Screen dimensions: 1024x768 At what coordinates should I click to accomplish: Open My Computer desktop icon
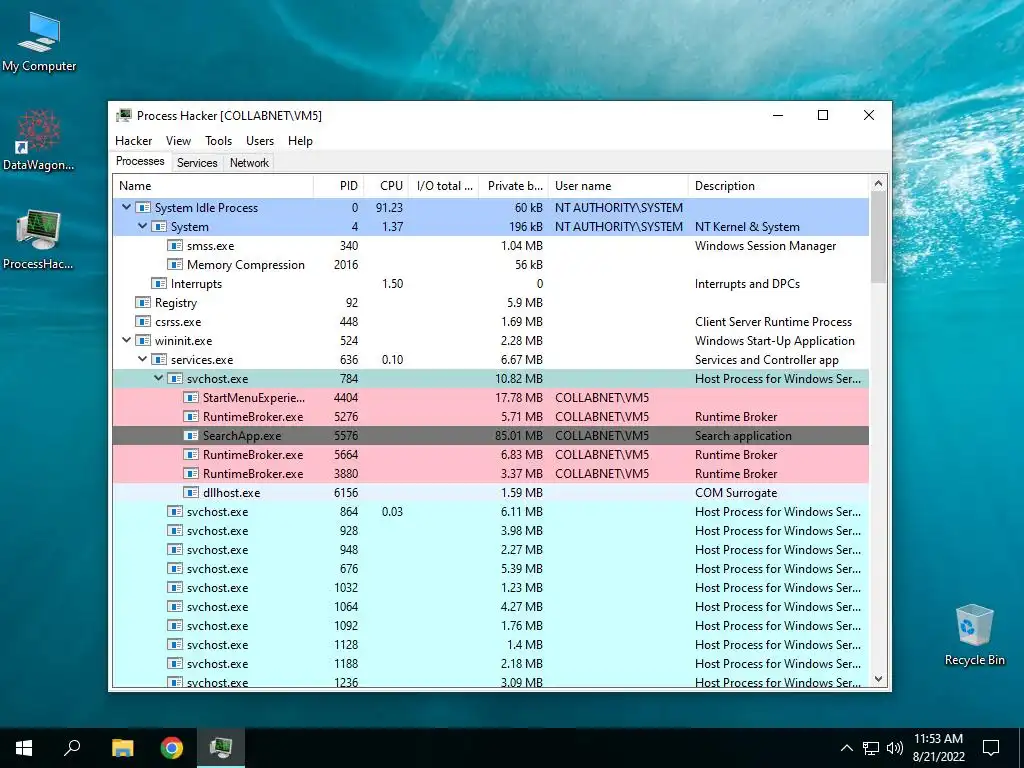39,42
